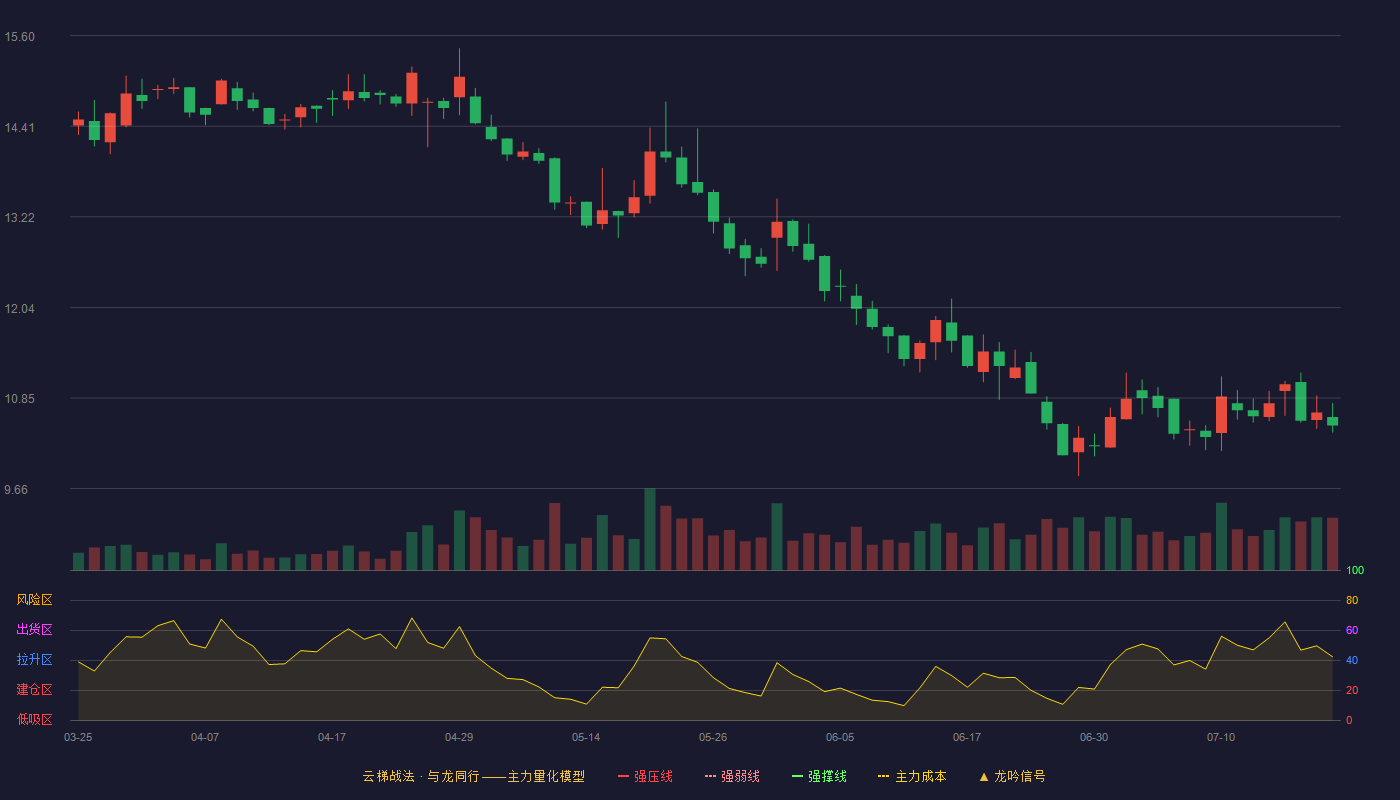
Task: Click the 06-17 date label
Action: tap(967, 737)
